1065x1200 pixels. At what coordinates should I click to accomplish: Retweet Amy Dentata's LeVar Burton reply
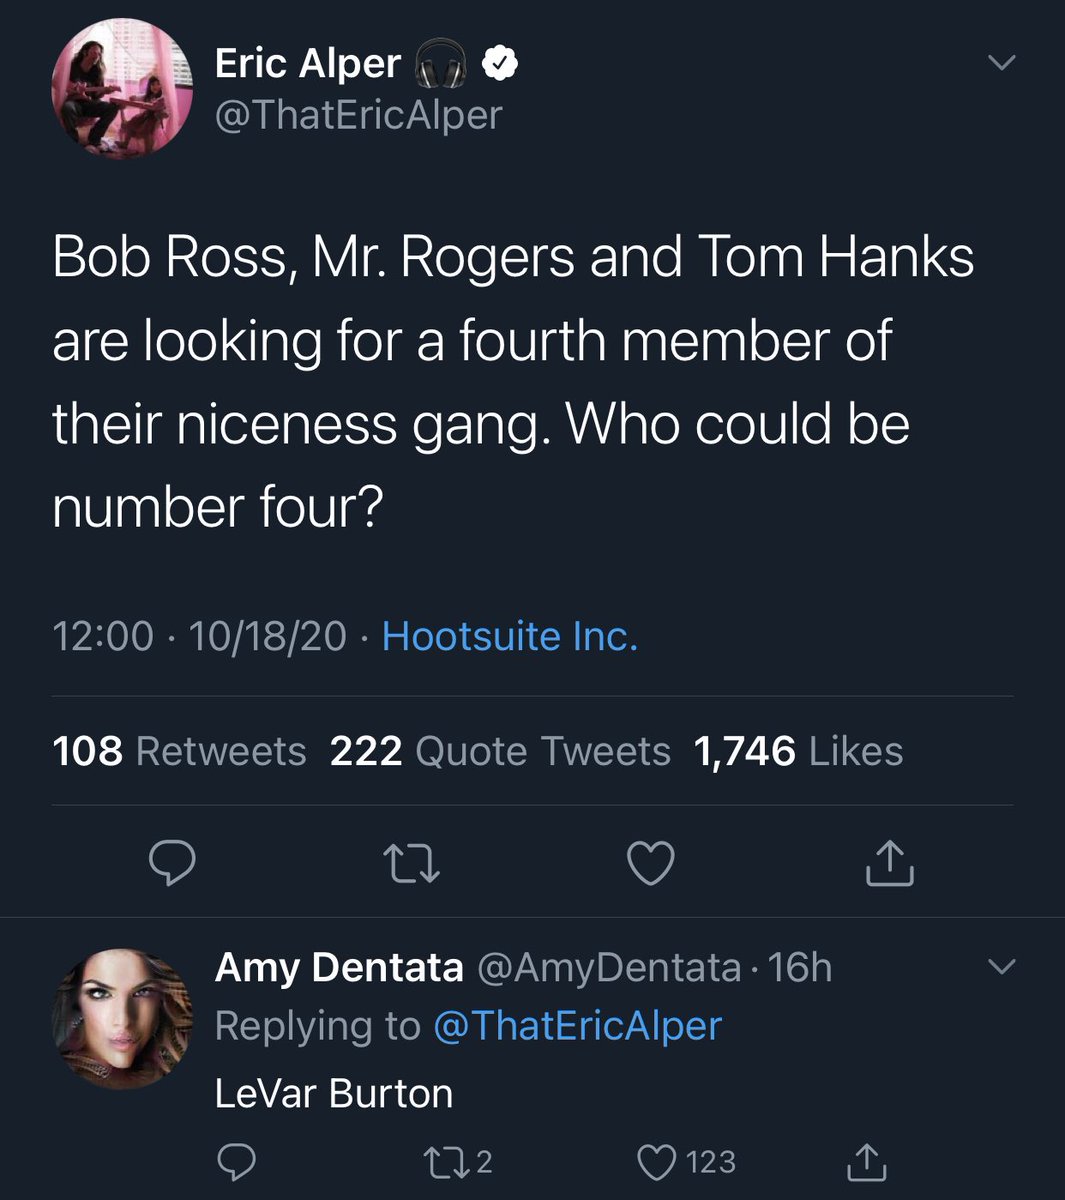446,1161
